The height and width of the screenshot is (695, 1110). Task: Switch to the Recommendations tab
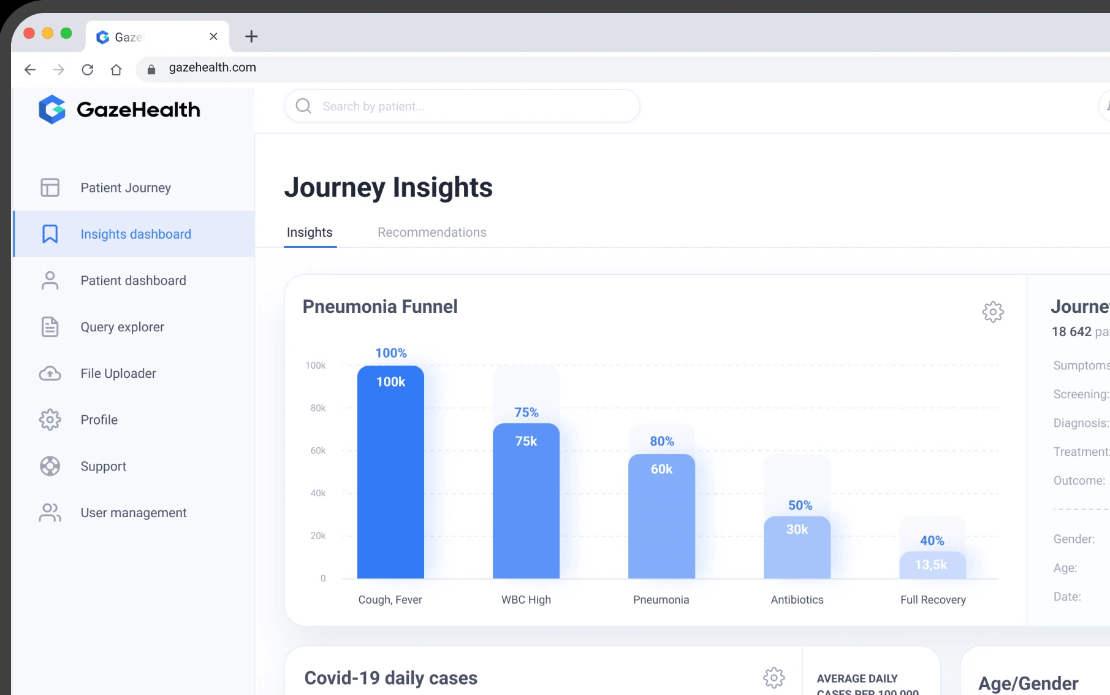click(432, 232)
